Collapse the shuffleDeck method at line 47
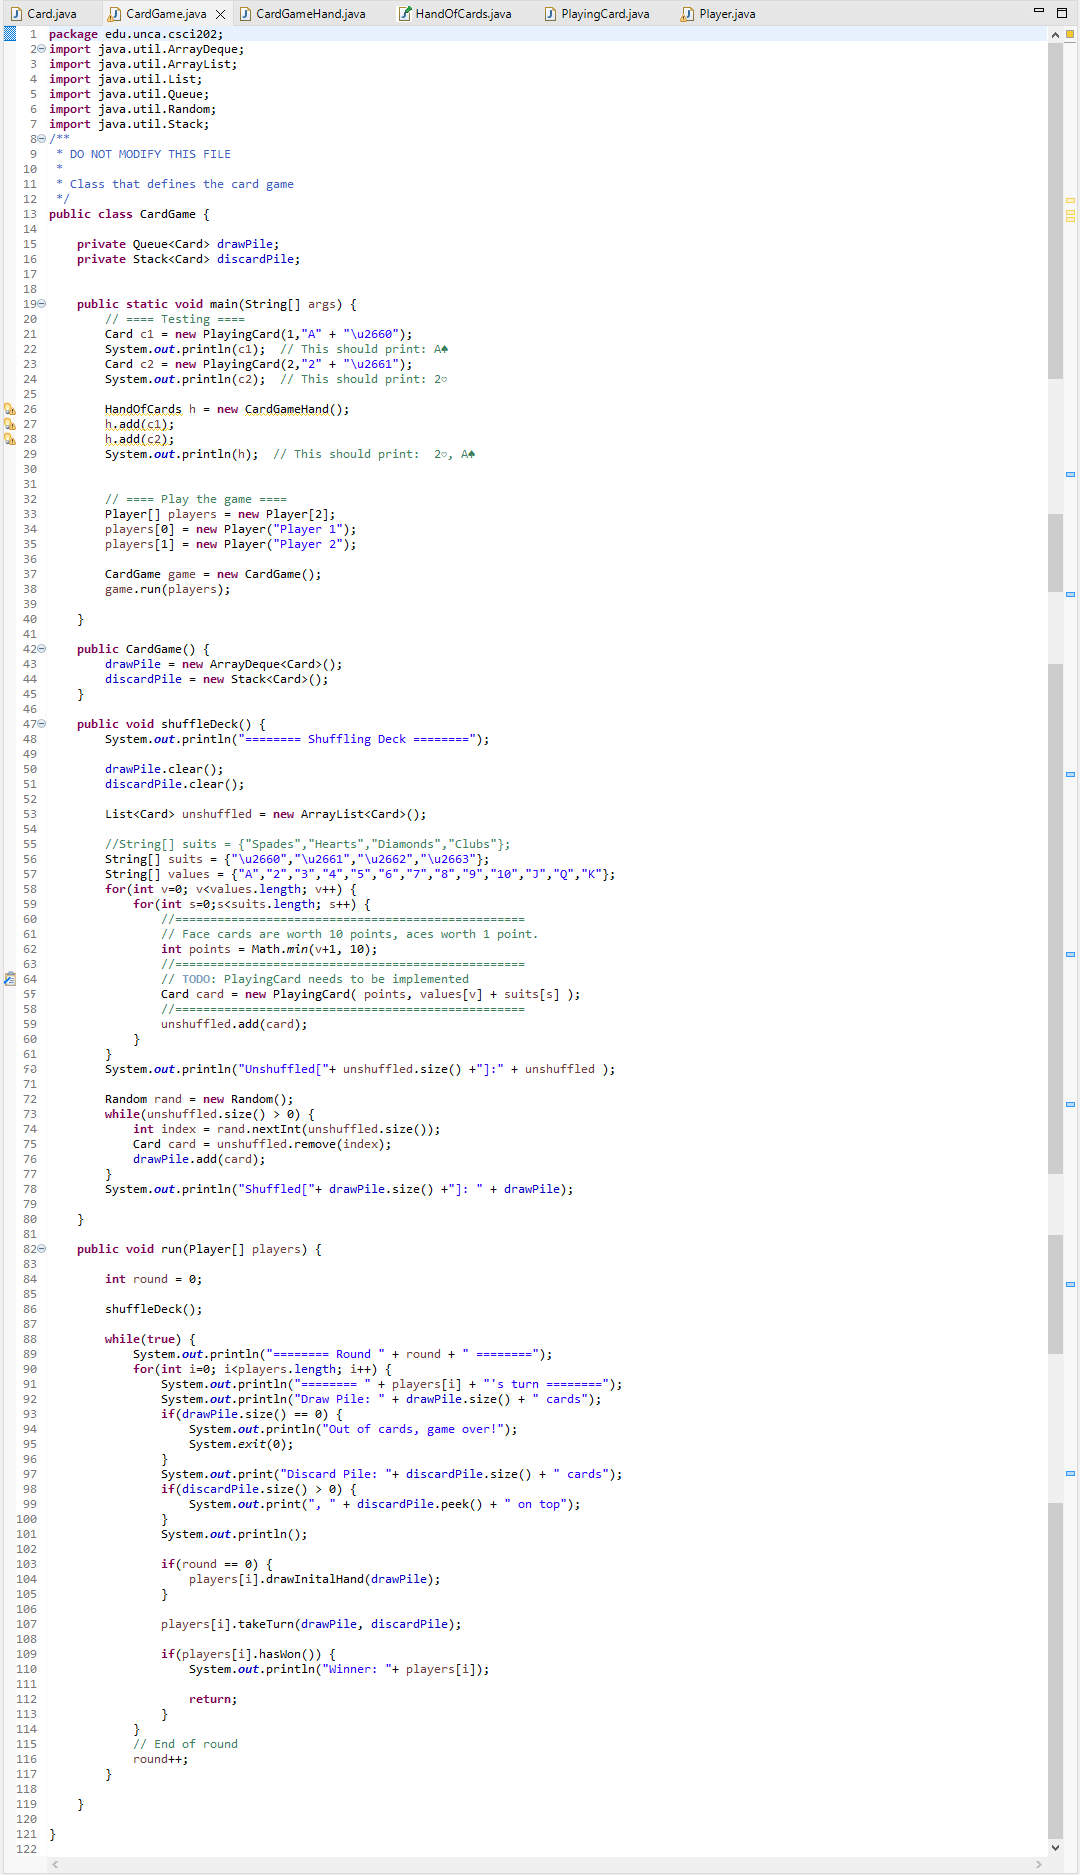Screen dimensions: 1080x1875 tap(41, 724)
